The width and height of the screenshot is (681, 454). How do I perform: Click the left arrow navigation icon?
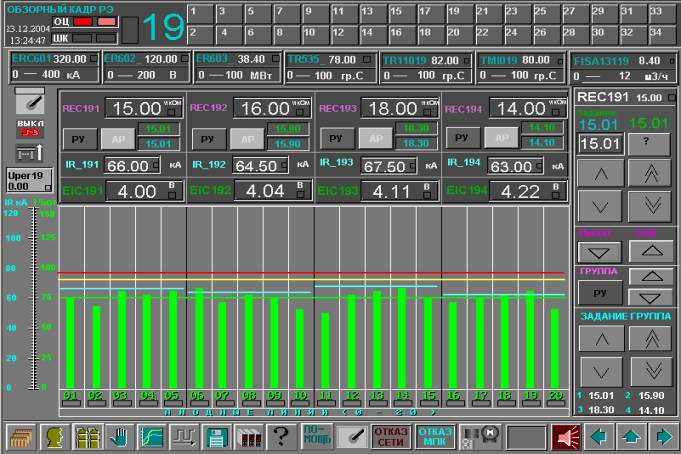click(x=599, y=437)
